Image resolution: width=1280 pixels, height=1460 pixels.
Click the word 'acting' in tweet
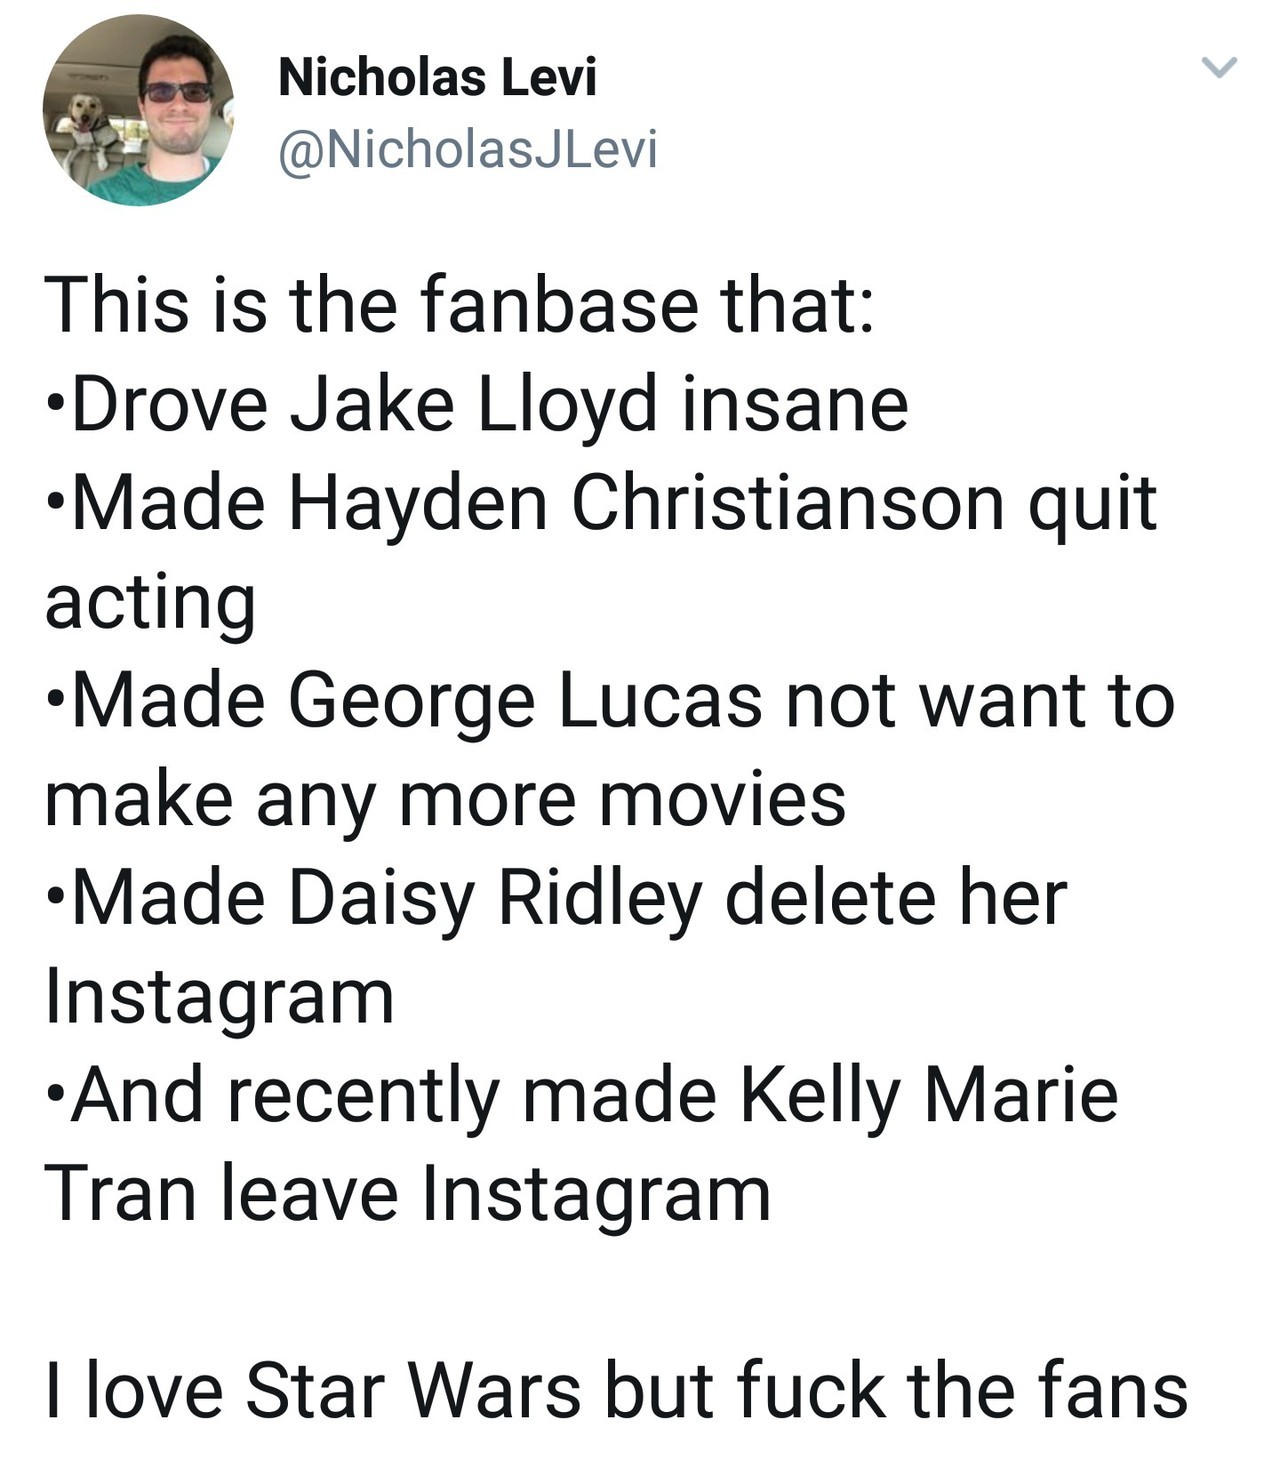(x=150, y=602)
